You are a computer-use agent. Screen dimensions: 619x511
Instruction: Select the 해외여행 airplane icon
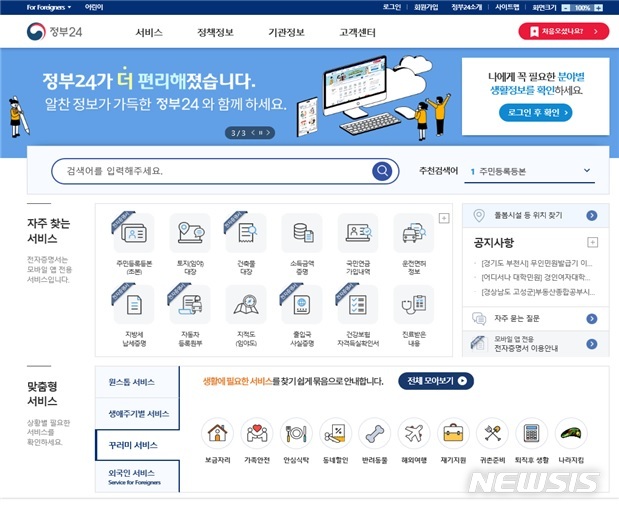[x=414, y=433]
